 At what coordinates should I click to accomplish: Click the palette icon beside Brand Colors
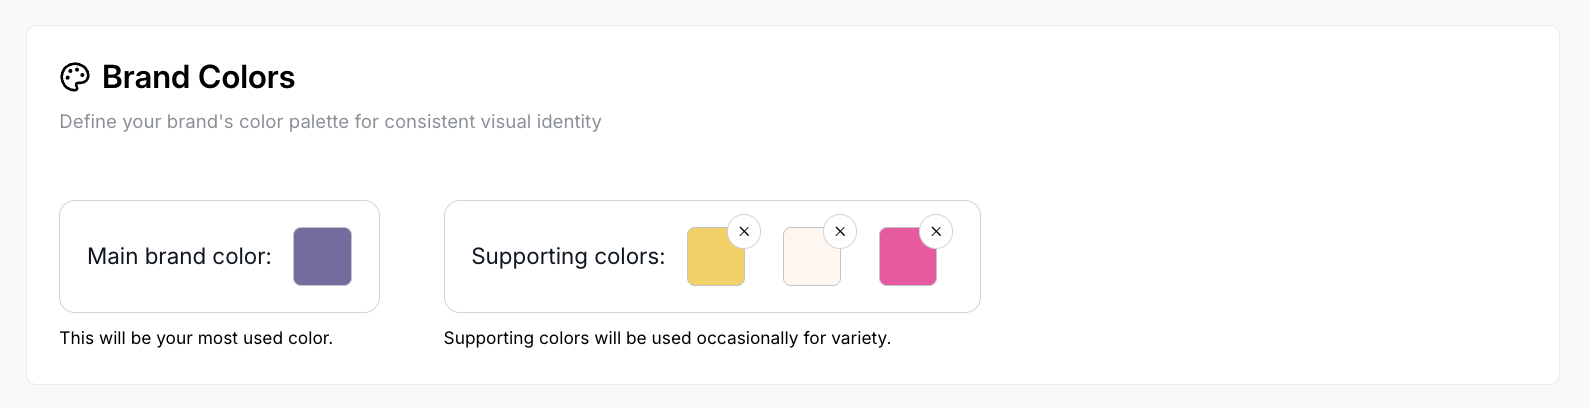pos(75,77)
